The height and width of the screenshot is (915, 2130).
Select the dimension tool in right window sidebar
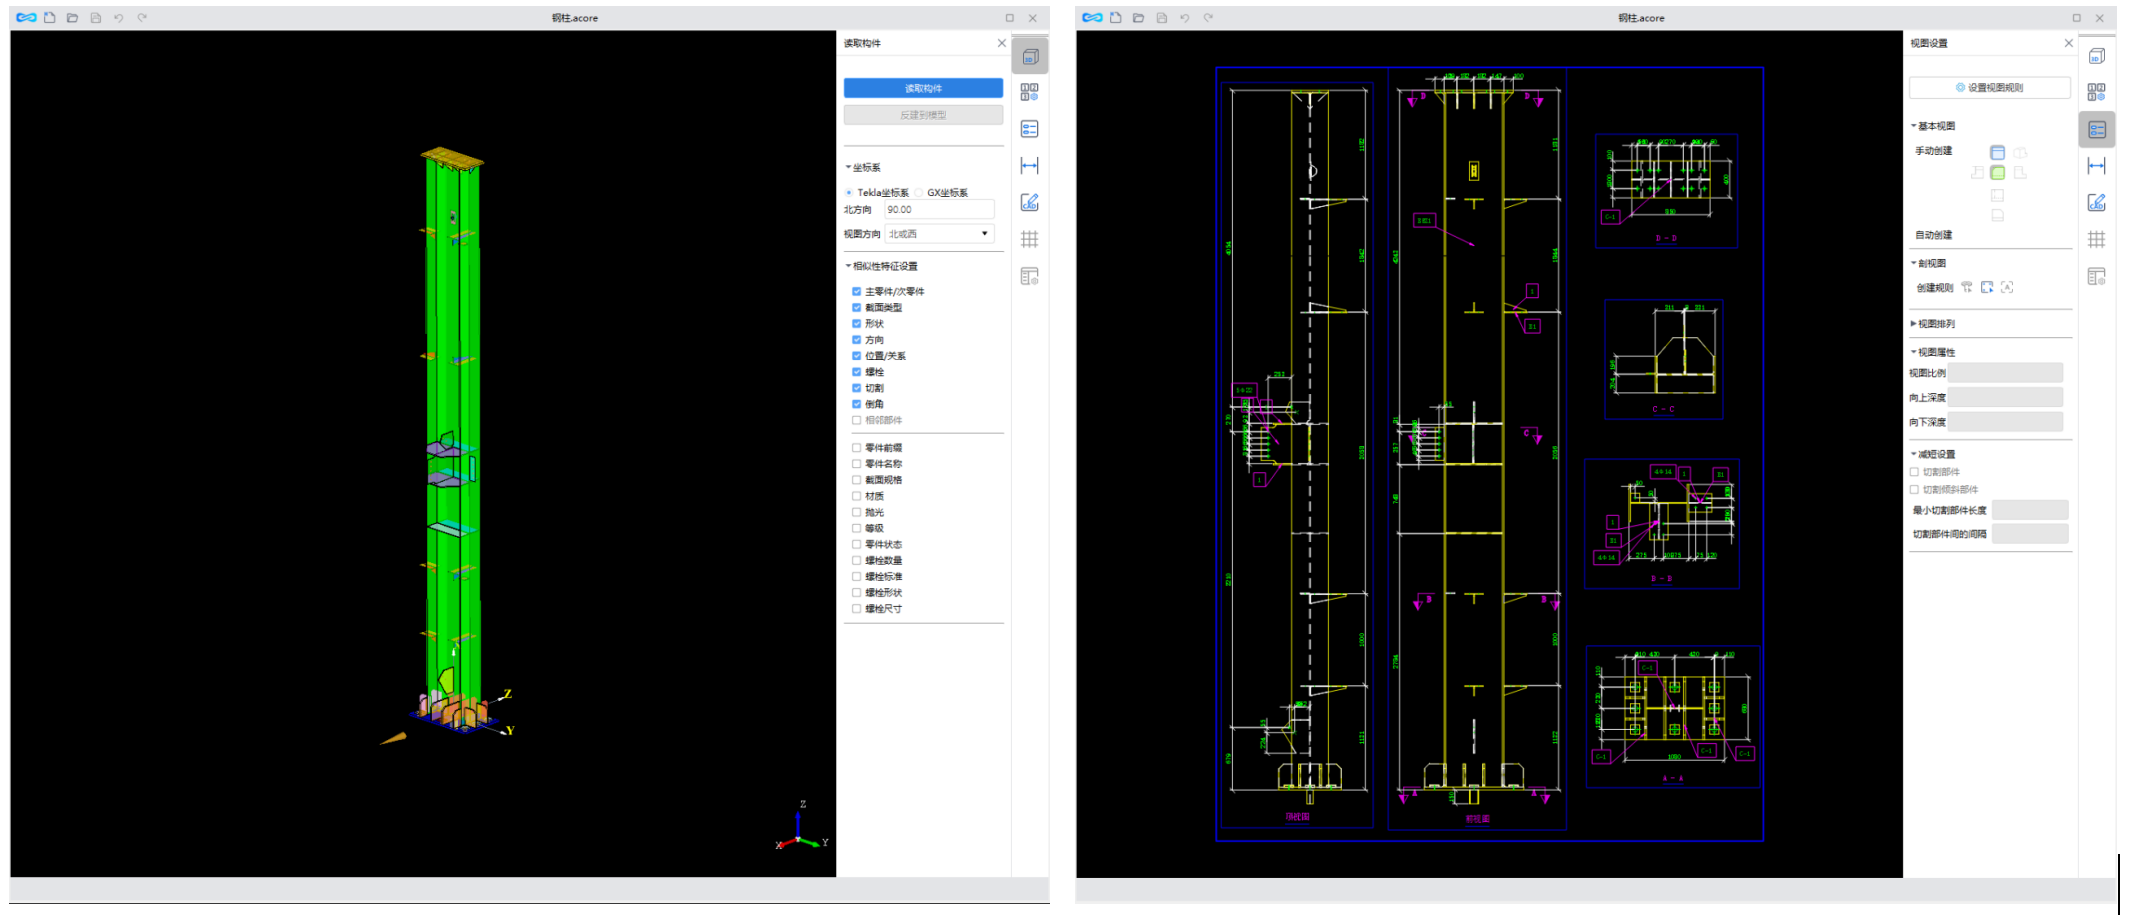[x=2096, y=166]
